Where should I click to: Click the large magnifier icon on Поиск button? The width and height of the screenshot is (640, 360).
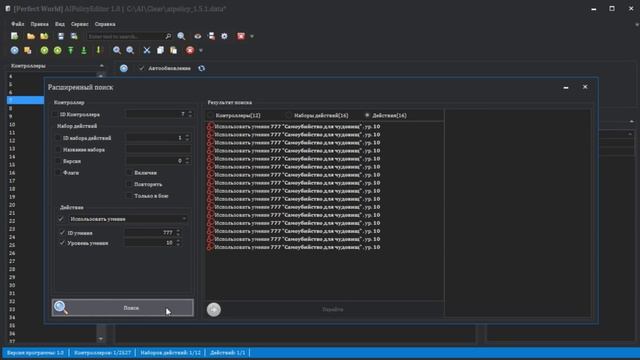tap(61, 307)
